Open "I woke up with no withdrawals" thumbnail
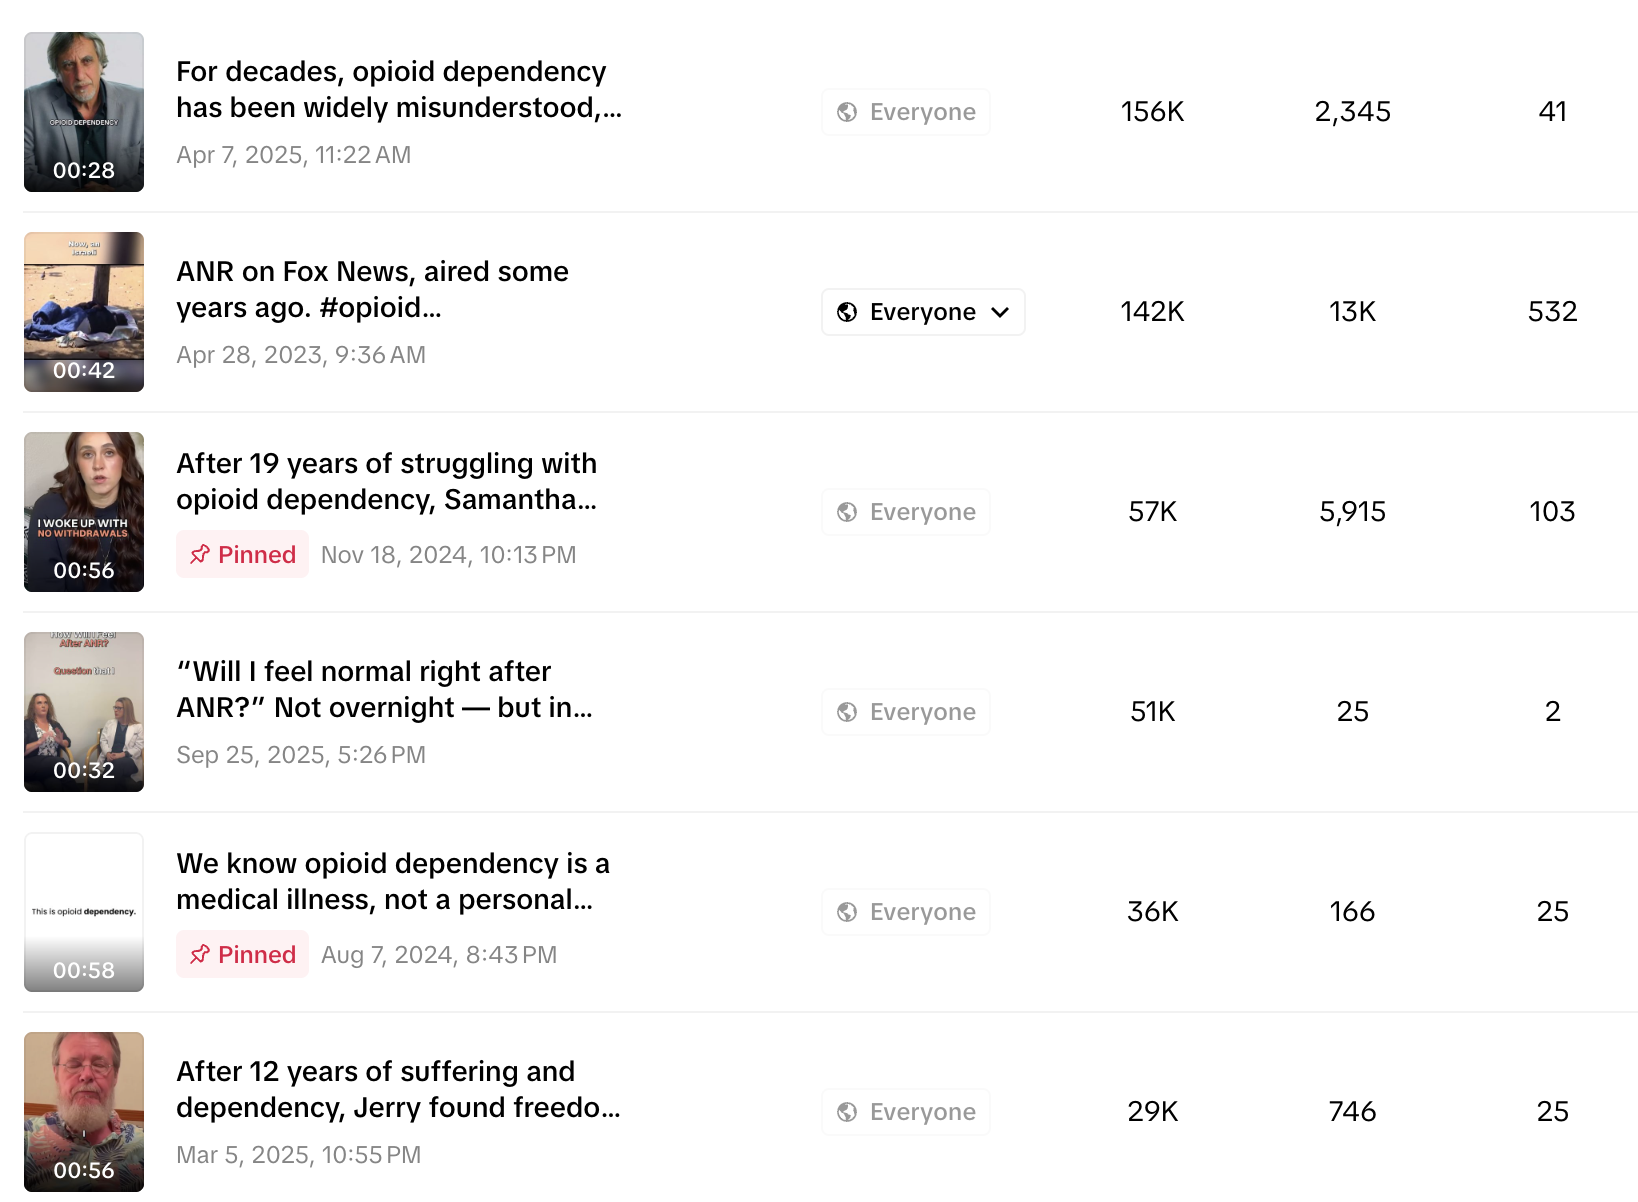Viewport: 1638px width, 1202px height. [84, 512]
